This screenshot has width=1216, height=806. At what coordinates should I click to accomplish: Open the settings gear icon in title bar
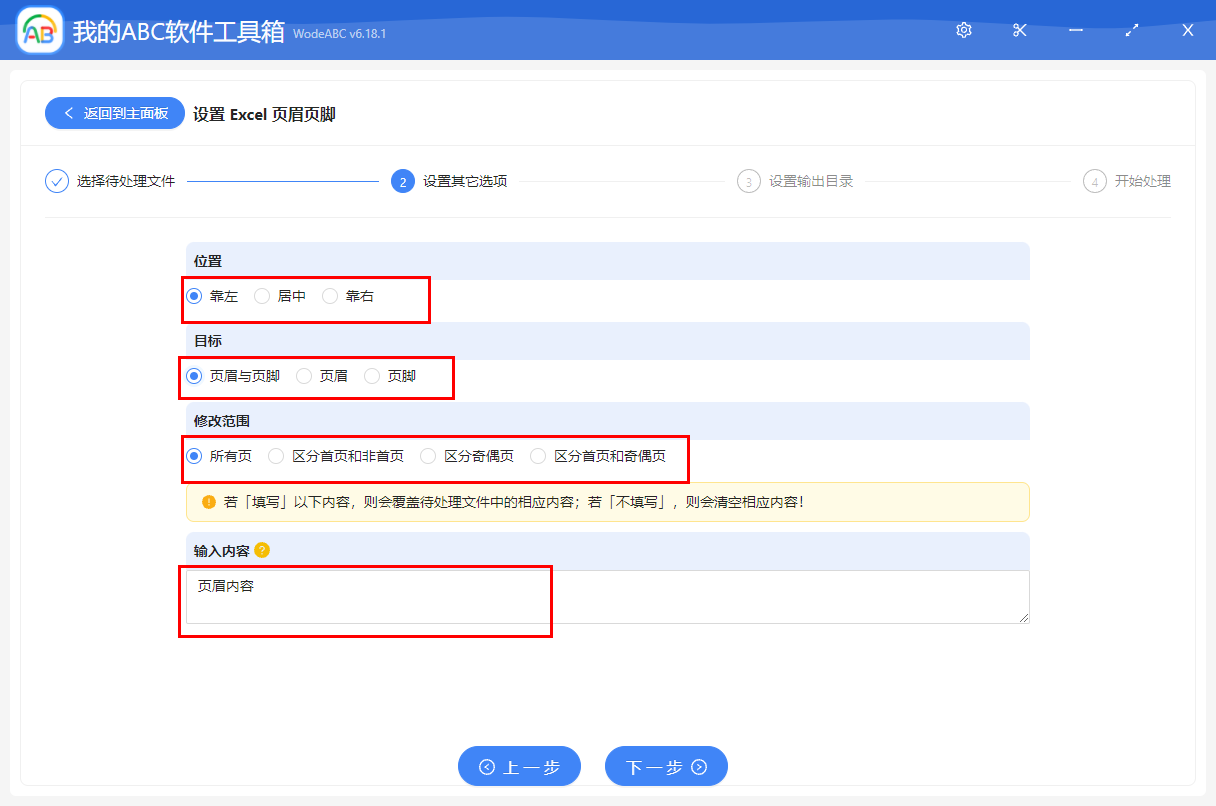click(964, 30)
